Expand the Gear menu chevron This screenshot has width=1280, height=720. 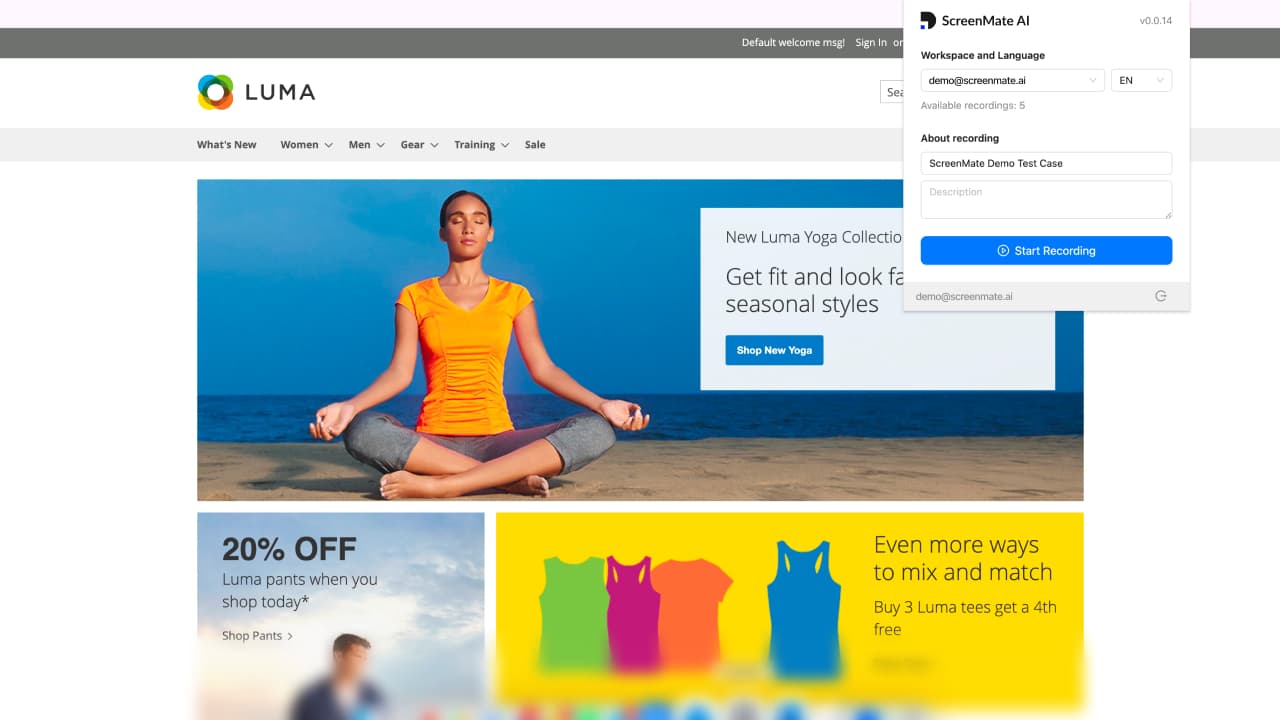(x=434, y=145)
